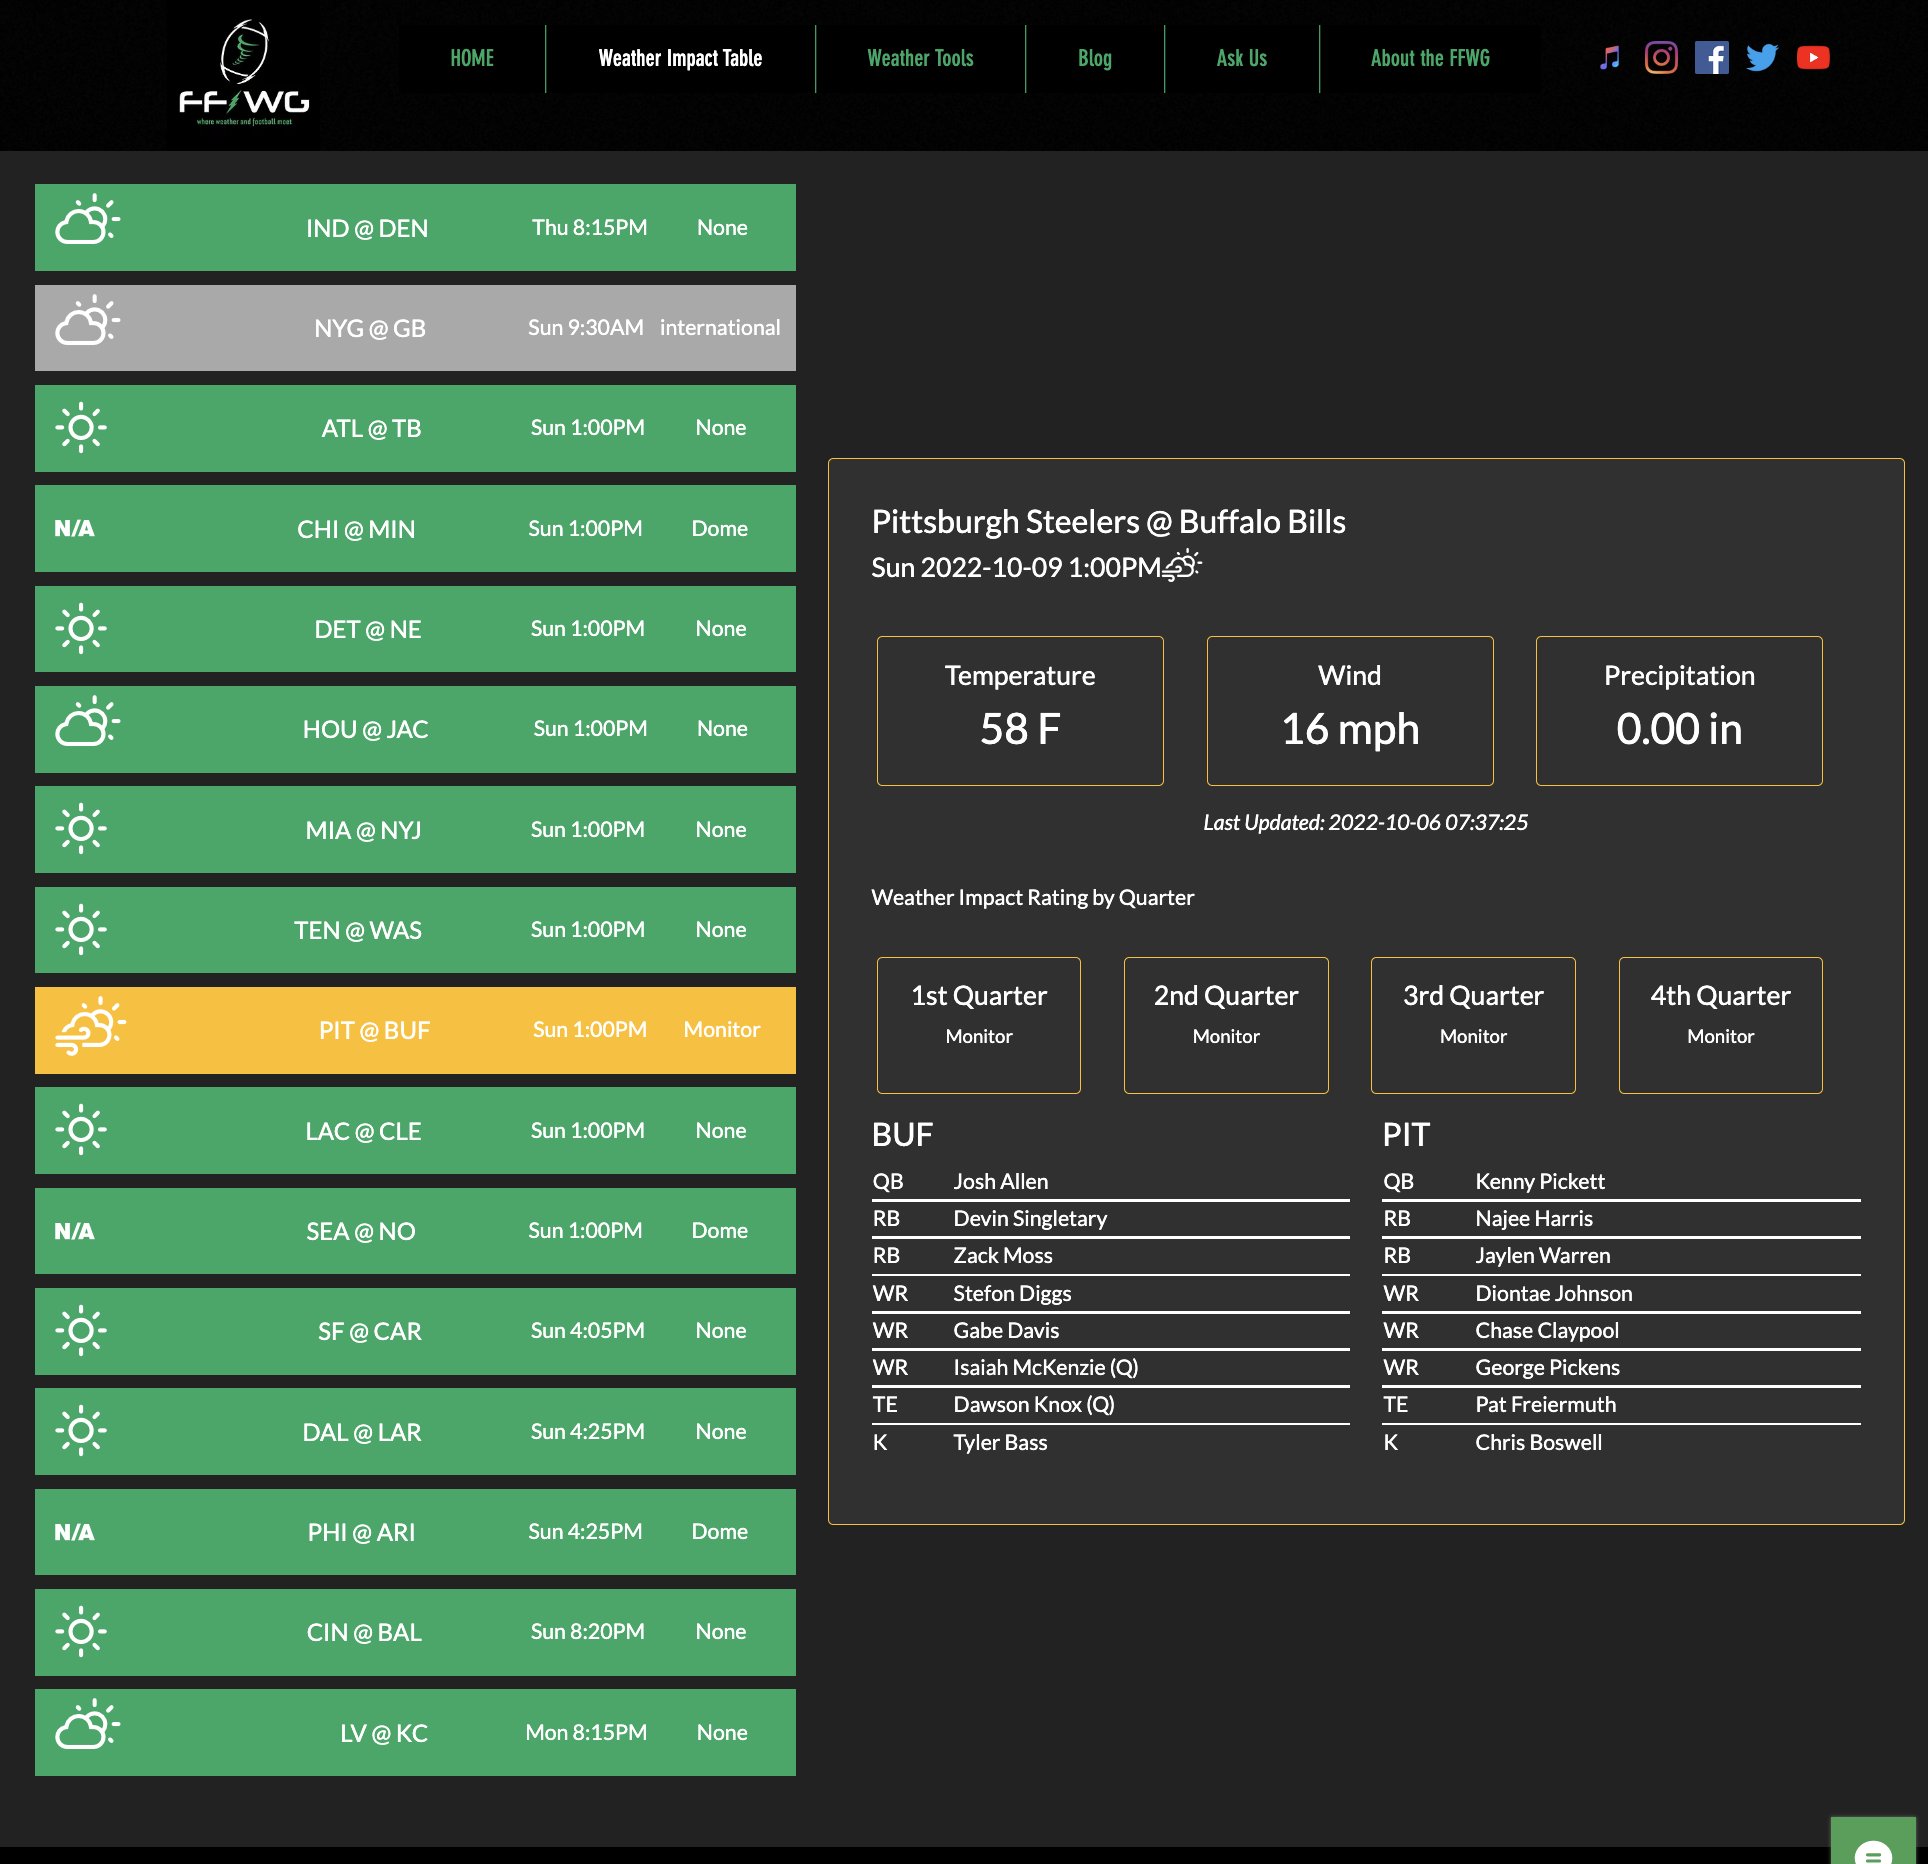This screenshot has height=1864, width=1928.
Task: Click Jaylen Warren in PIT roster
Action: click(x=1543, y=1255)
